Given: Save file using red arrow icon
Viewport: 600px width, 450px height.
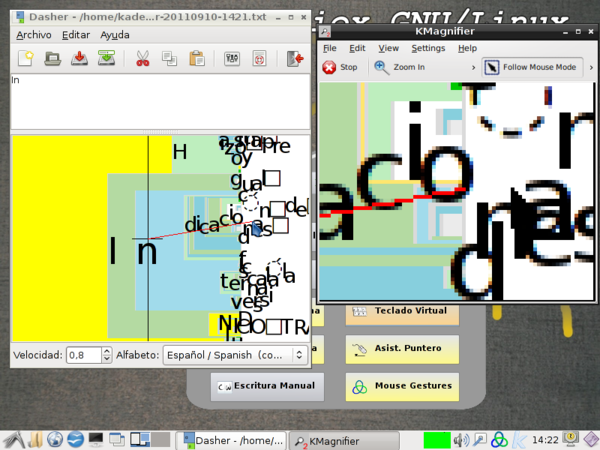Looking at the screenshot, I should [80, 59].
